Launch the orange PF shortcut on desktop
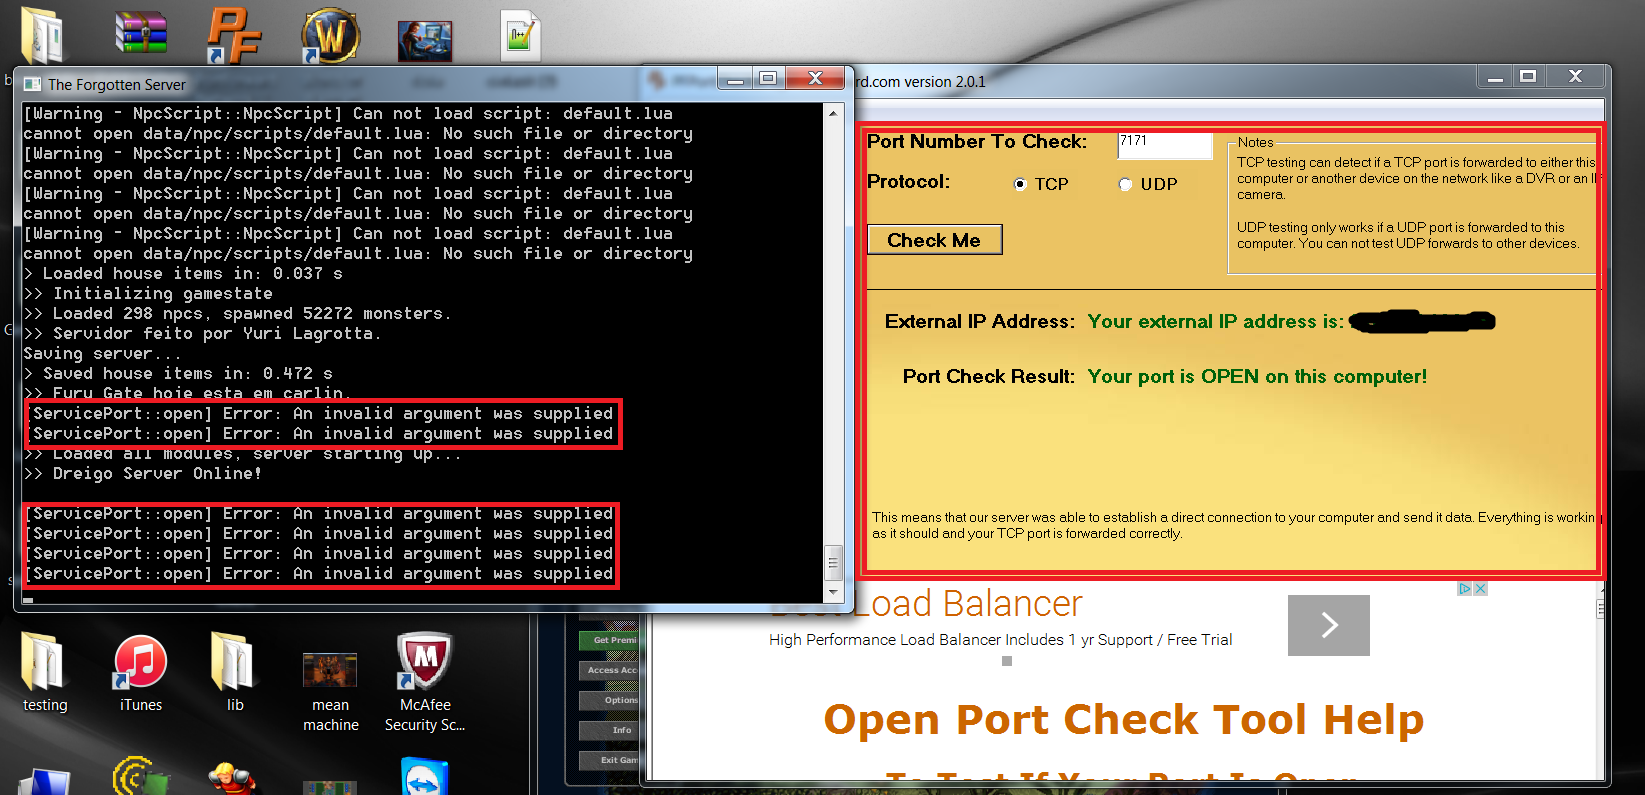 tap(234, 36)
